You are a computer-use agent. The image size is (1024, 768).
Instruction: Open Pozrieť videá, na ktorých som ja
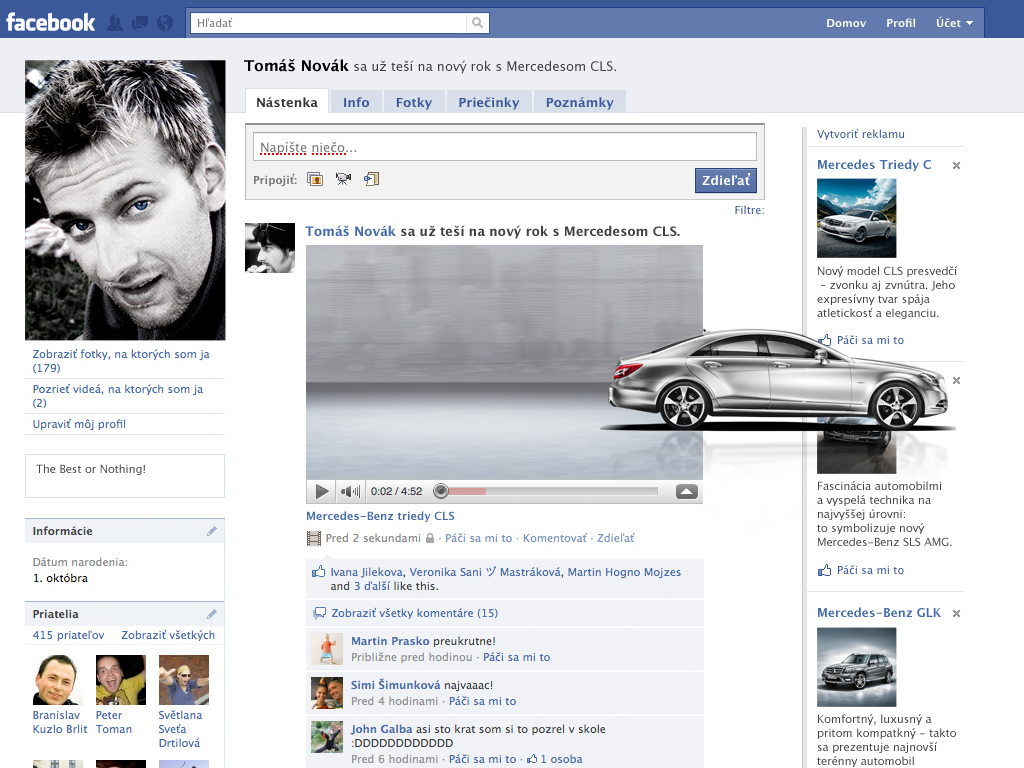pos(118,396)
